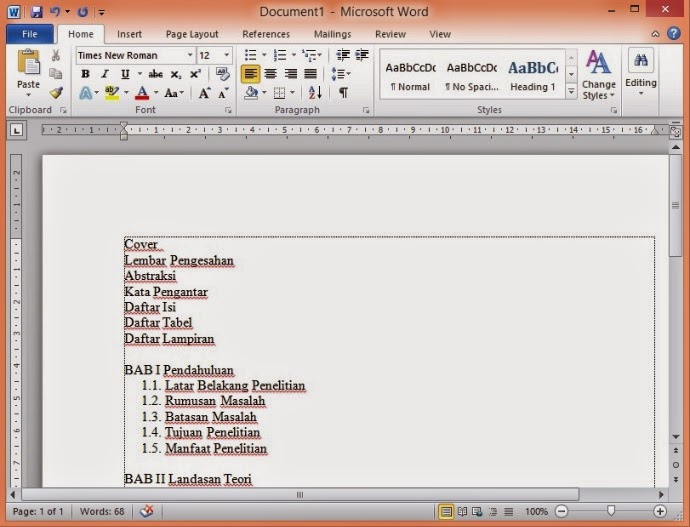Click the Paste clipboard icon
Screen dimensions: 690x527
coord(29,62)
